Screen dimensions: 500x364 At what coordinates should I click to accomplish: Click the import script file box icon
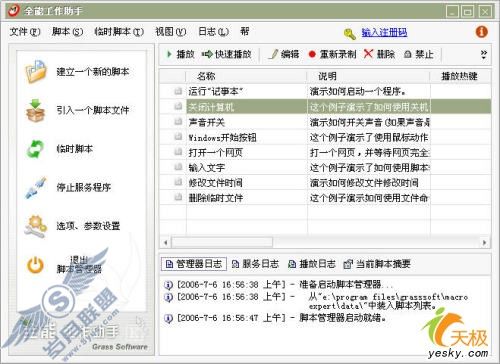coord(35,110)
